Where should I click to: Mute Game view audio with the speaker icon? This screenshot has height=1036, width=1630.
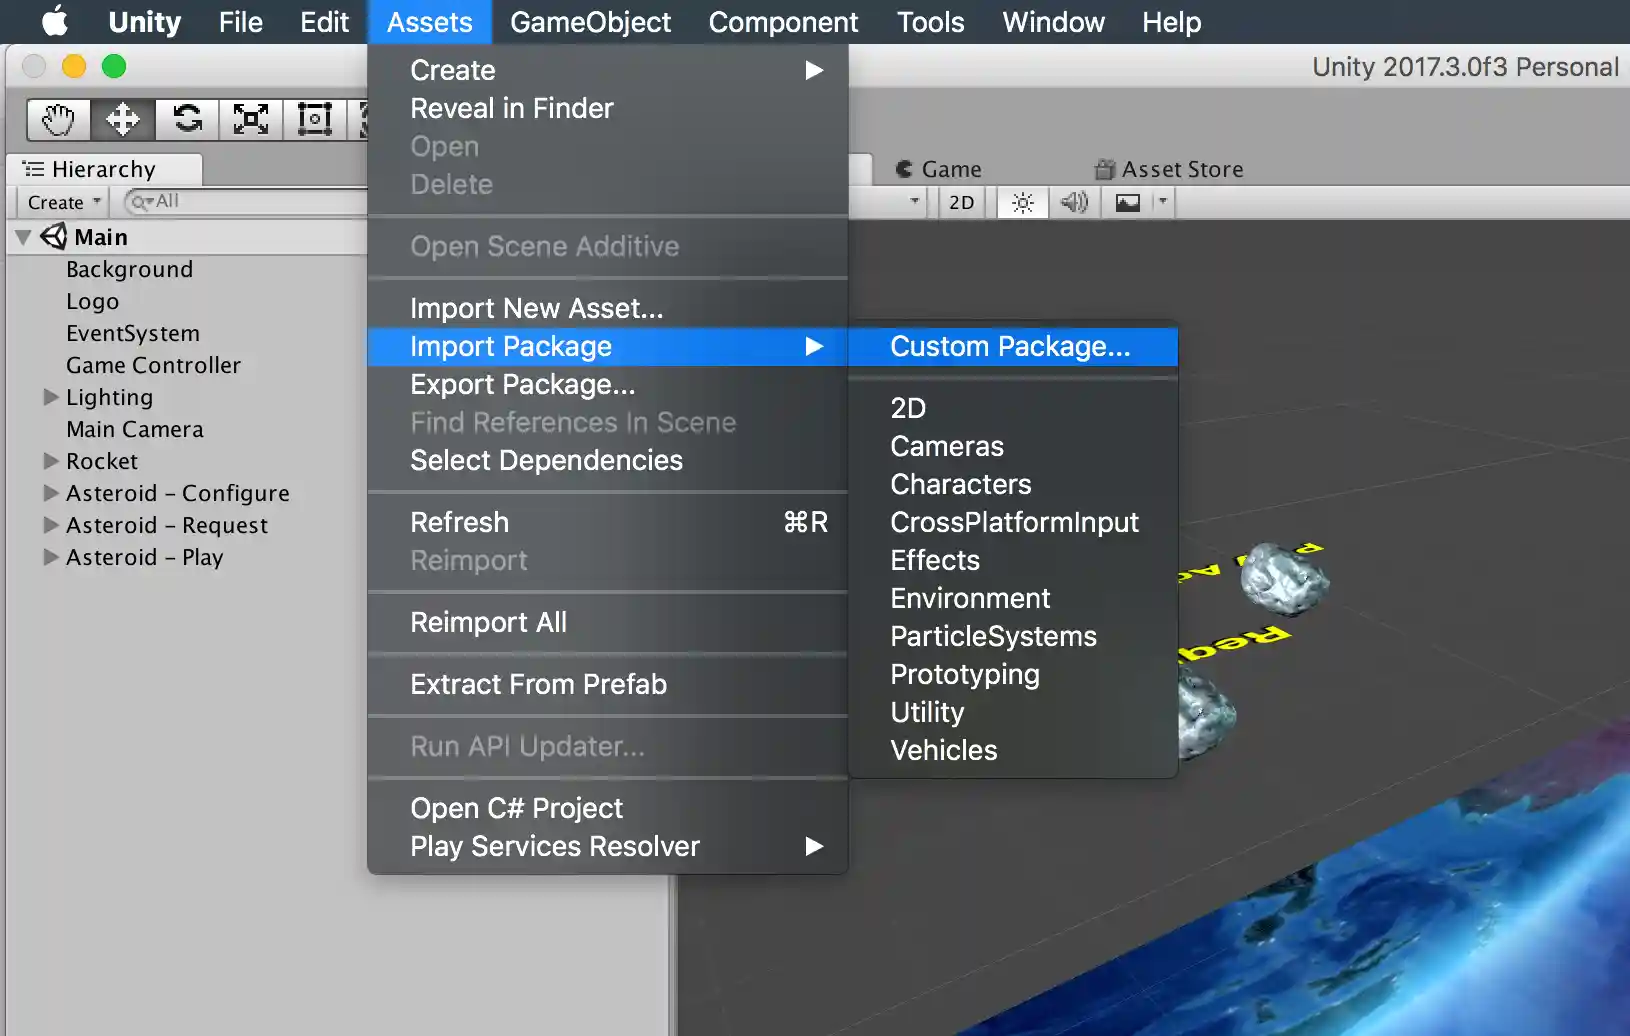pyautogui.click(x=1075, y=202)
